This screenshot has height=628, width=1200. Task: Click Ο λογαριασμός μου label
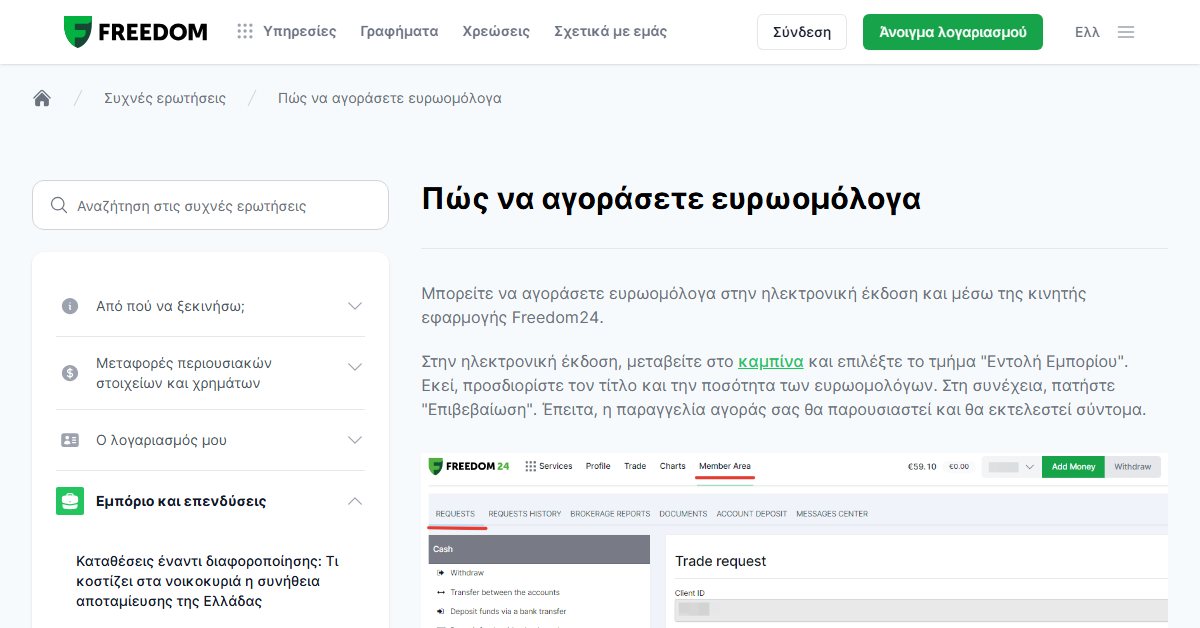click(161, 440)
